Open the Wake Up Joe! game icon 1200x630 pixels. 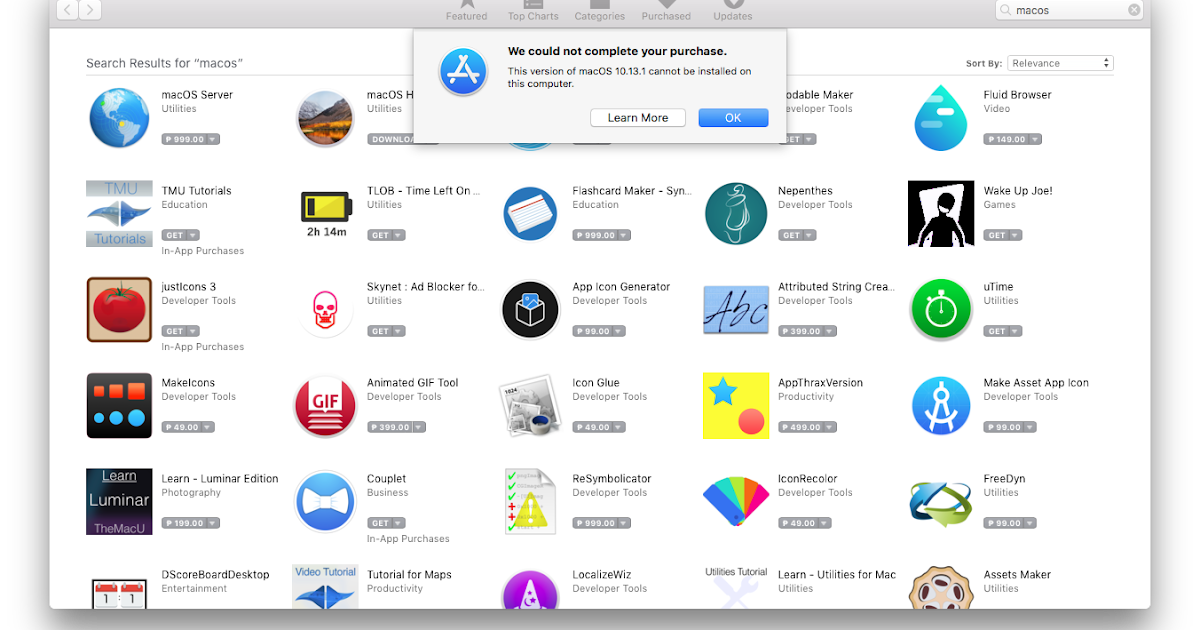point(940,214)
